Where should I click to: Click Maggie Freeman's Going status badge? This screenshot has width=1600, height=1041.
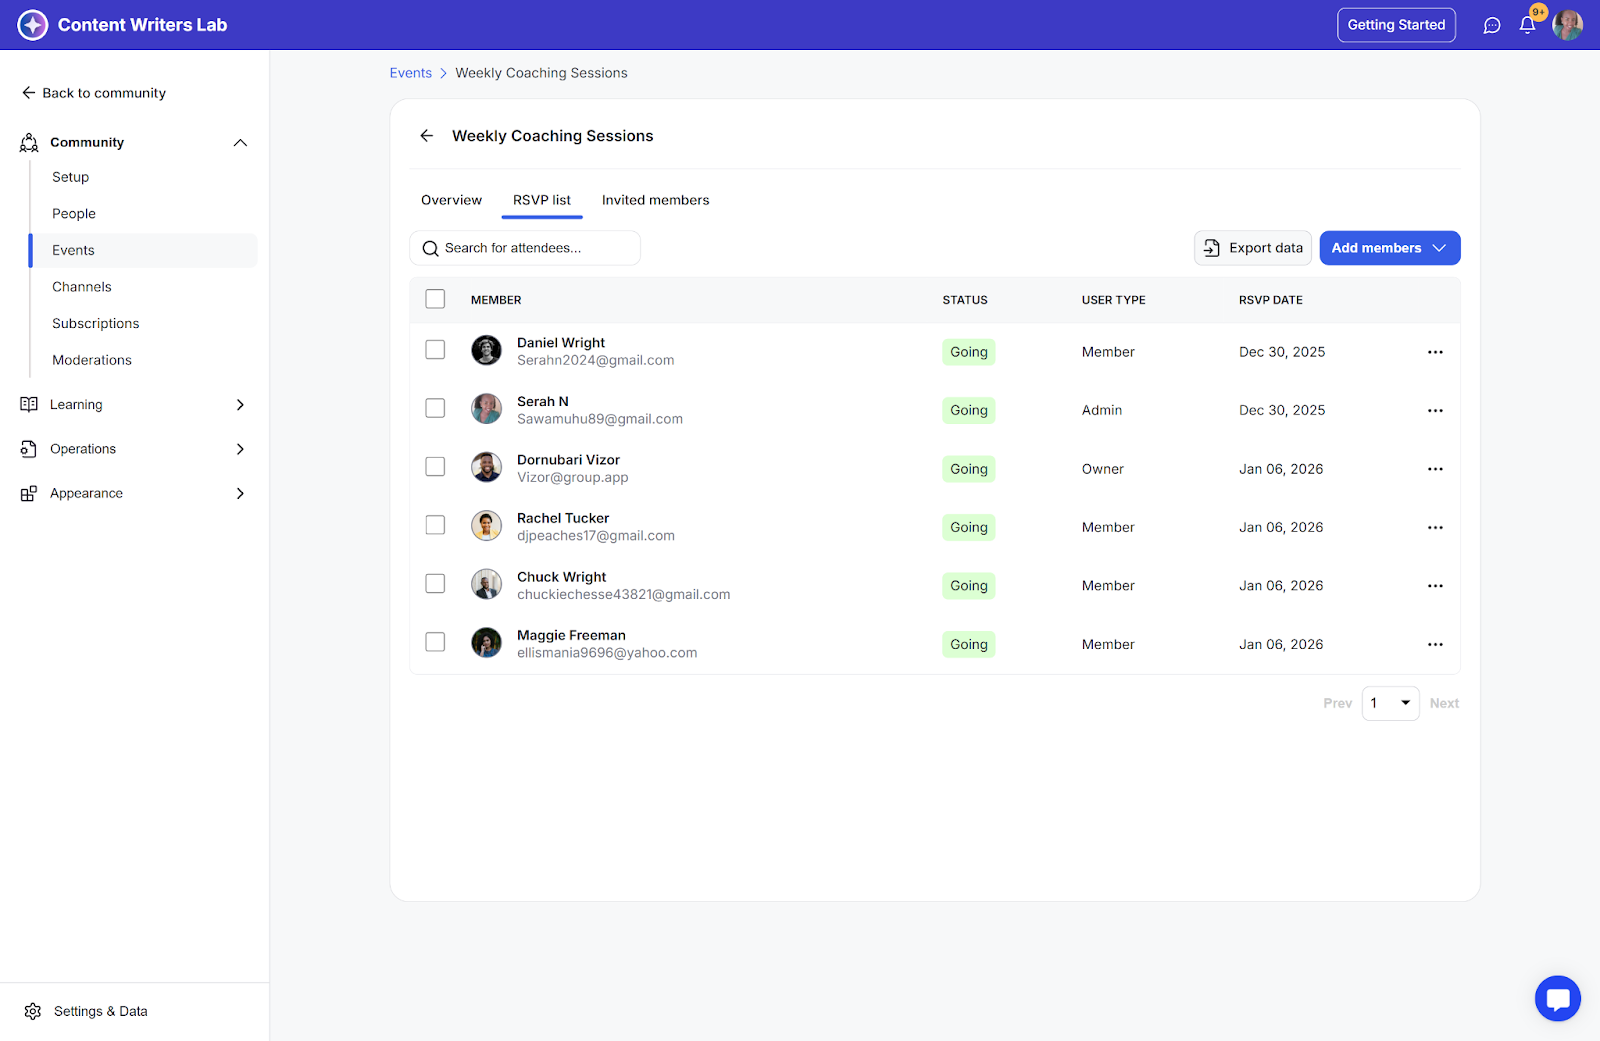coord(969,645)
